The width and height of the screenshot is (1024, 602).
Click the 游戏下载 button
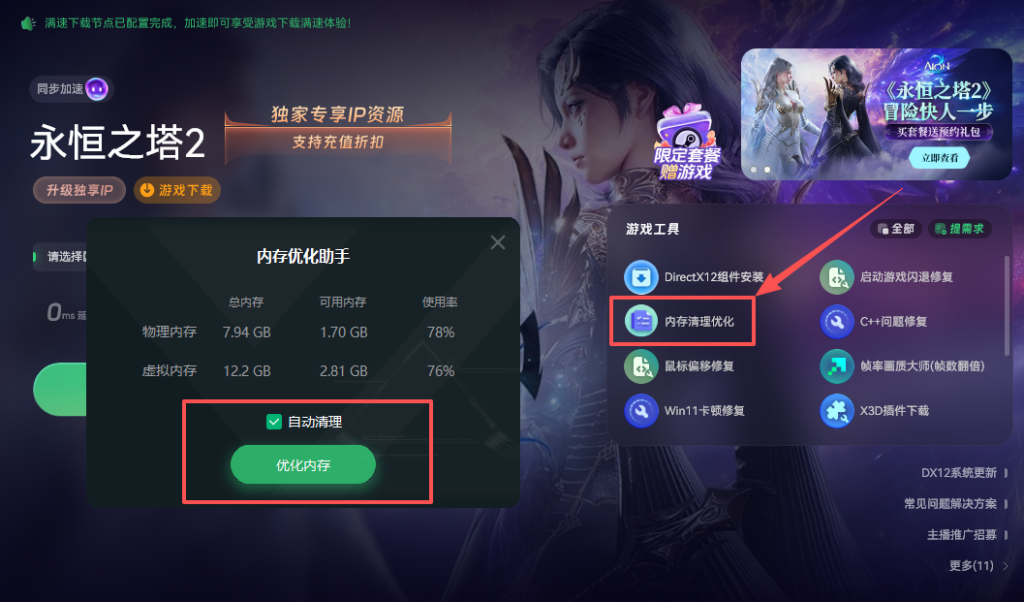click(x=177, y=190)
